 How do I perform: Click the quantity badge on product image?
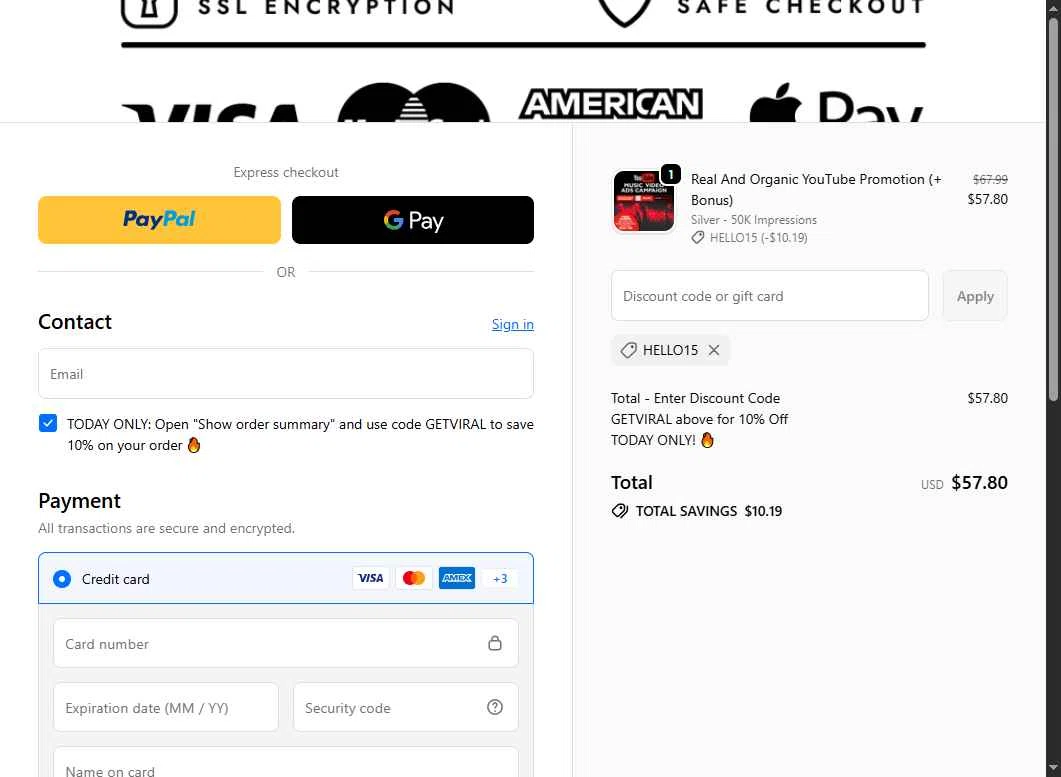670,174
